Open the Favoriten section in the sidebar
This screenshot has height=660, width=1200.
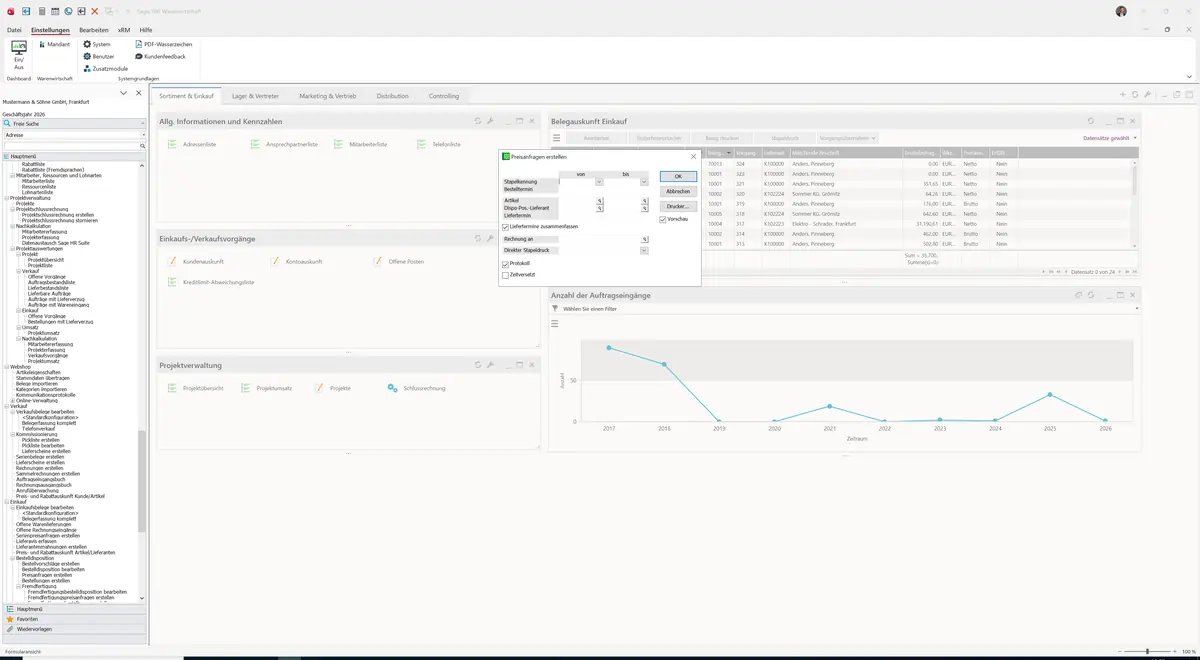[74, 619]
